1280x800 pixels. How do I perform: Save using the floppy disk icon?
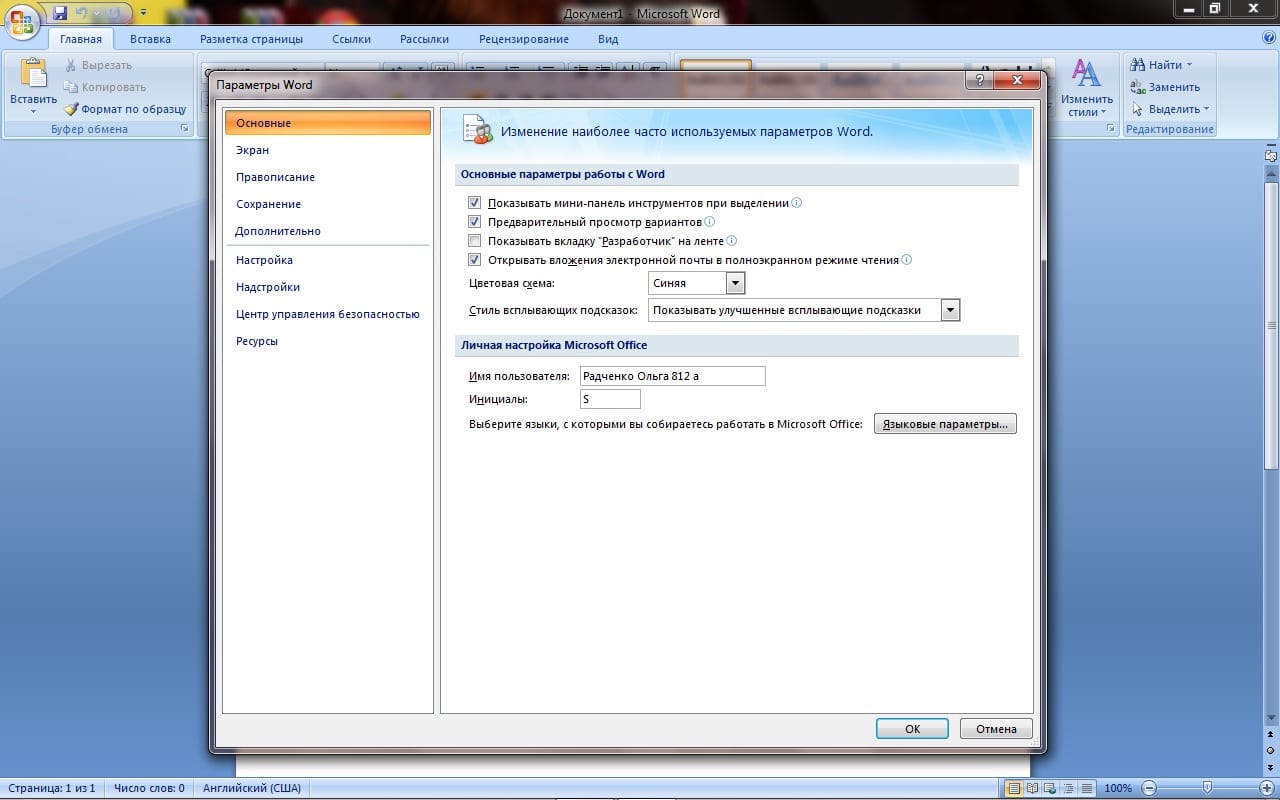pos(60,14)
